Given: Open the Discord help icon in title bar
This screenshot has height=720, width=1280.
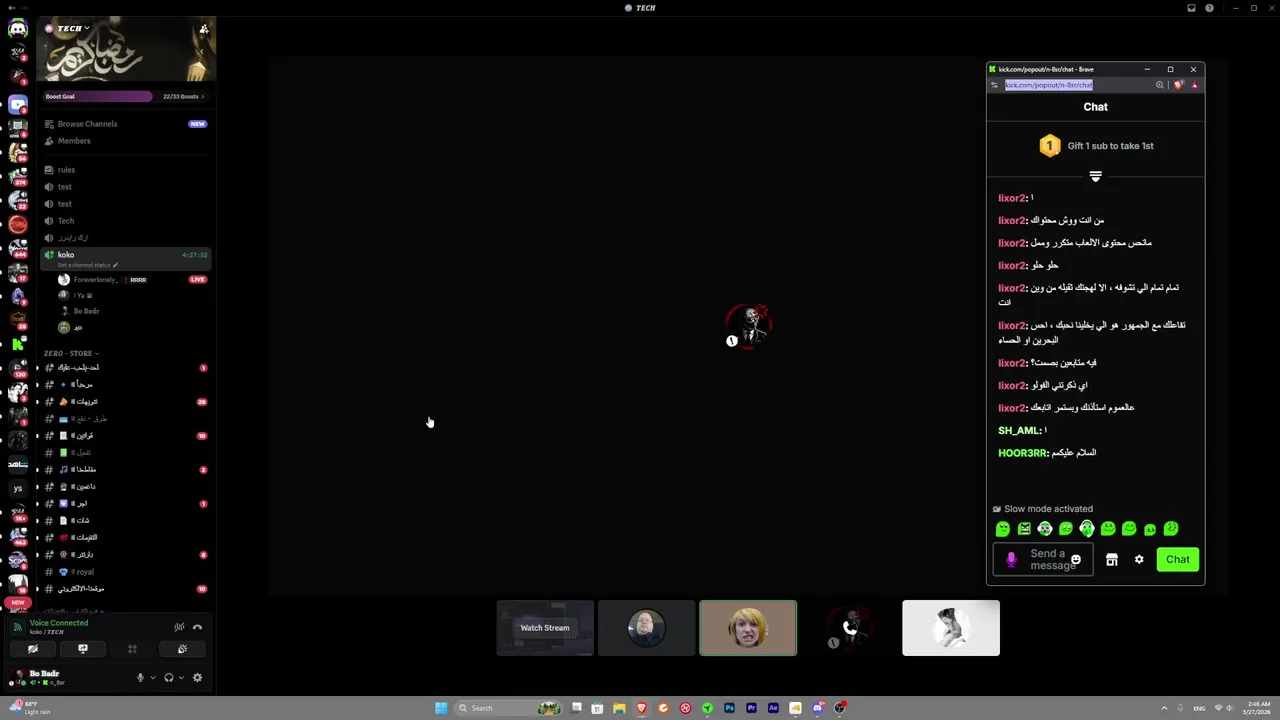Looking at the screenshot, I should pos(1210,8).
